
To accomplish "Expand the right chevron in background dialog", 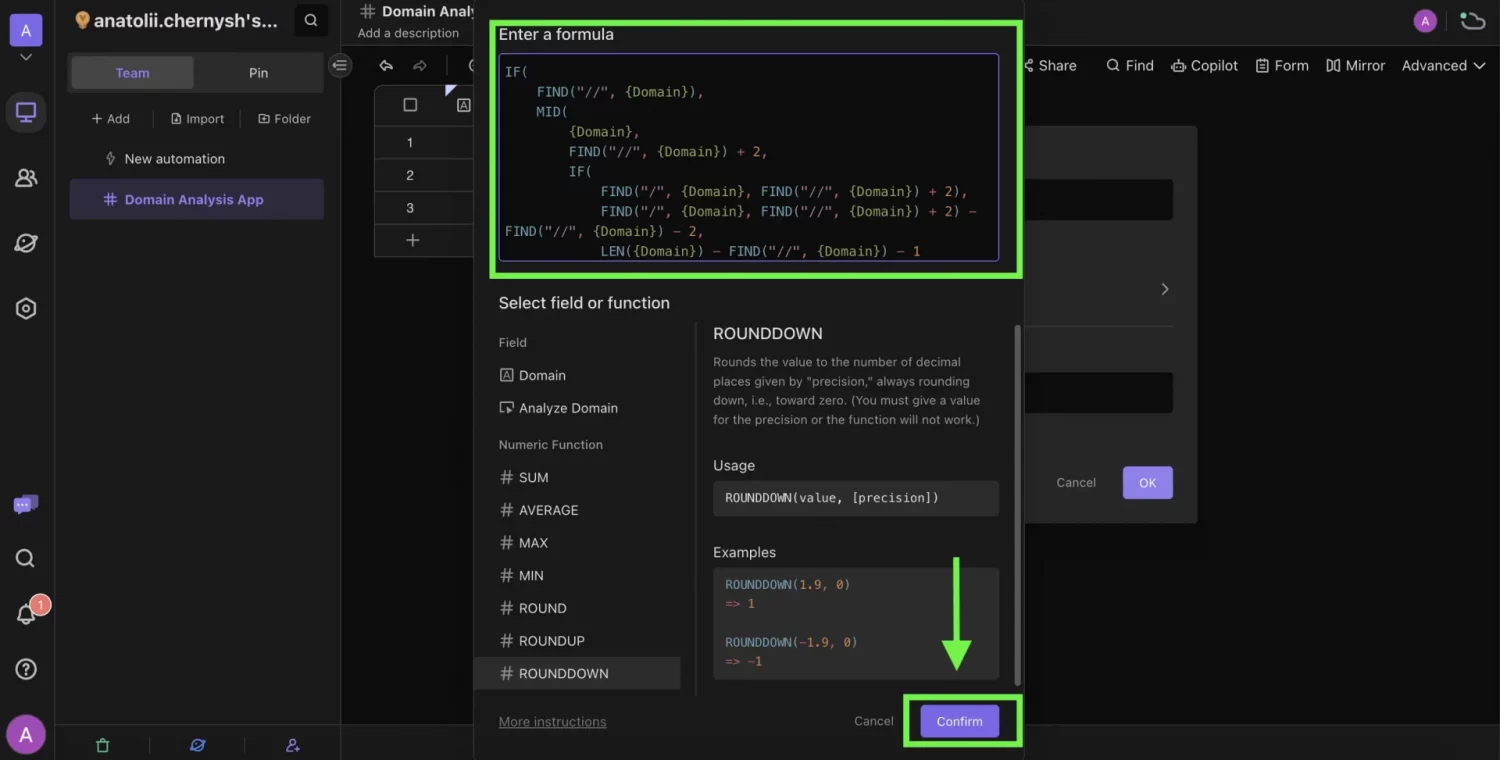I will (x=1164, y=289).
